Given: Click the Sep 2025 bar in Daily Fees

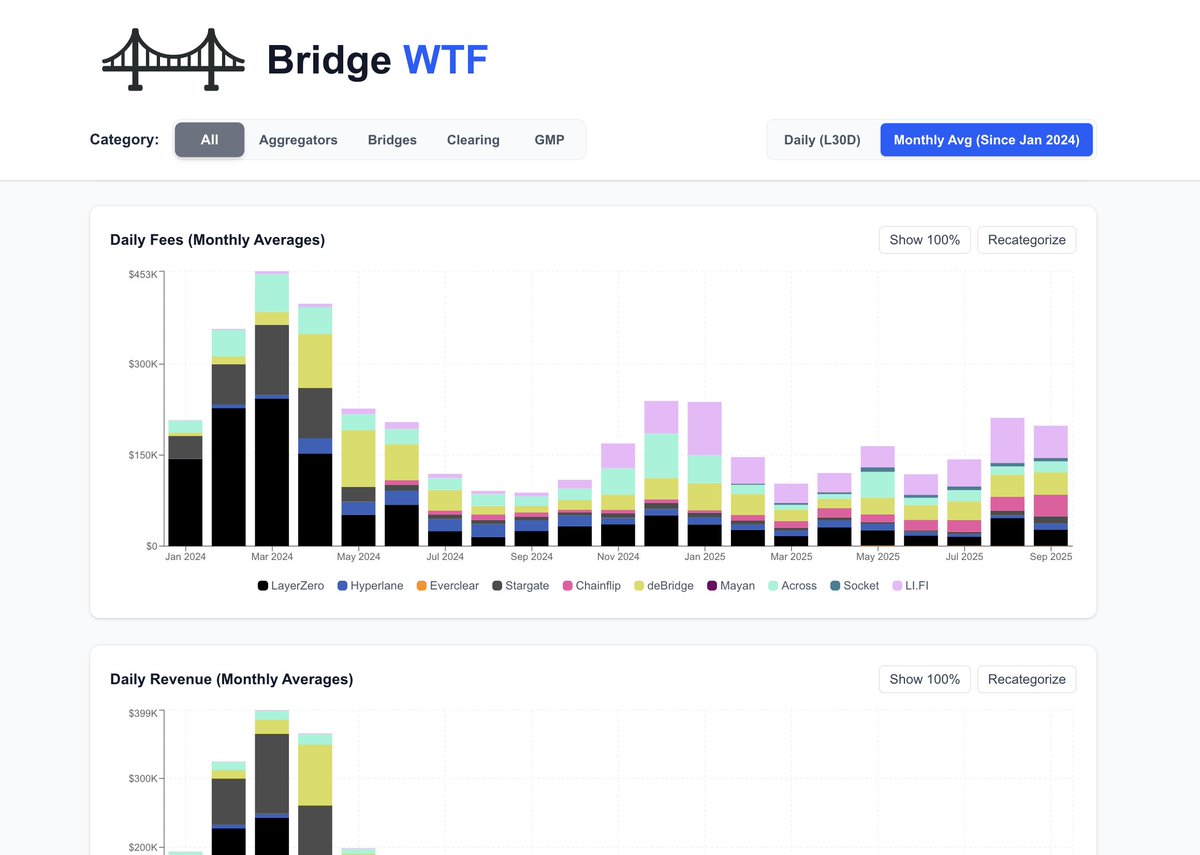Looking at the screenshot, I should tap(1051, 486).
